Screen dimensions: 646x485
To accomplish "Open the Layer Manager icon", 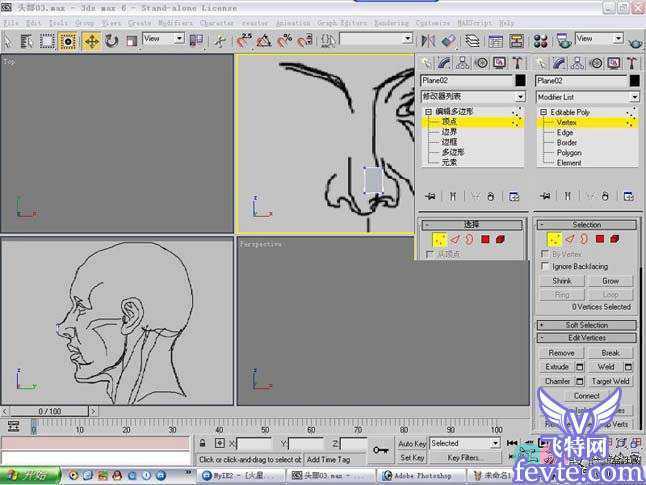I will [x=472, y=41].
